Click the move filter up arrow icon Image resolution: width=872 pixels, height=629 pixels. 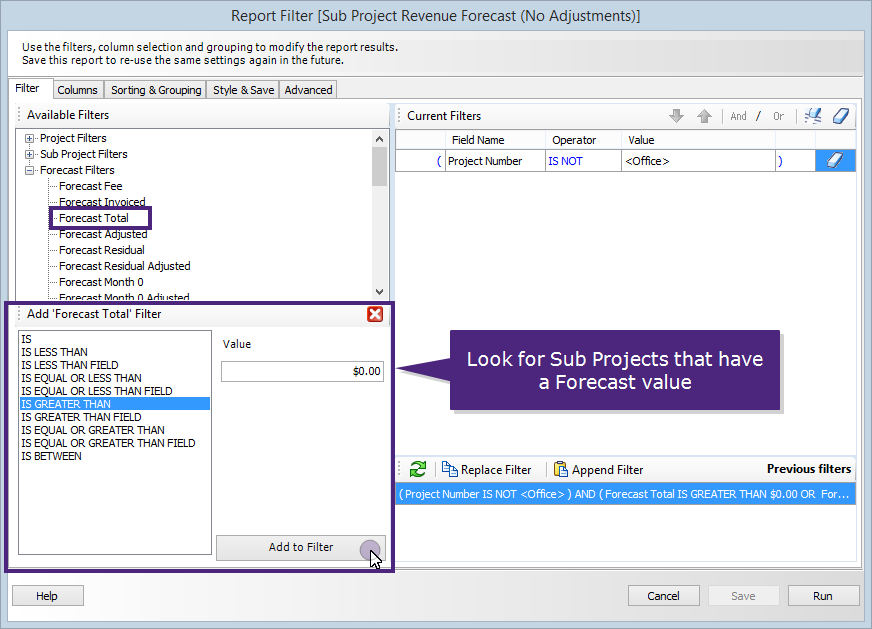tap(704, 116)
